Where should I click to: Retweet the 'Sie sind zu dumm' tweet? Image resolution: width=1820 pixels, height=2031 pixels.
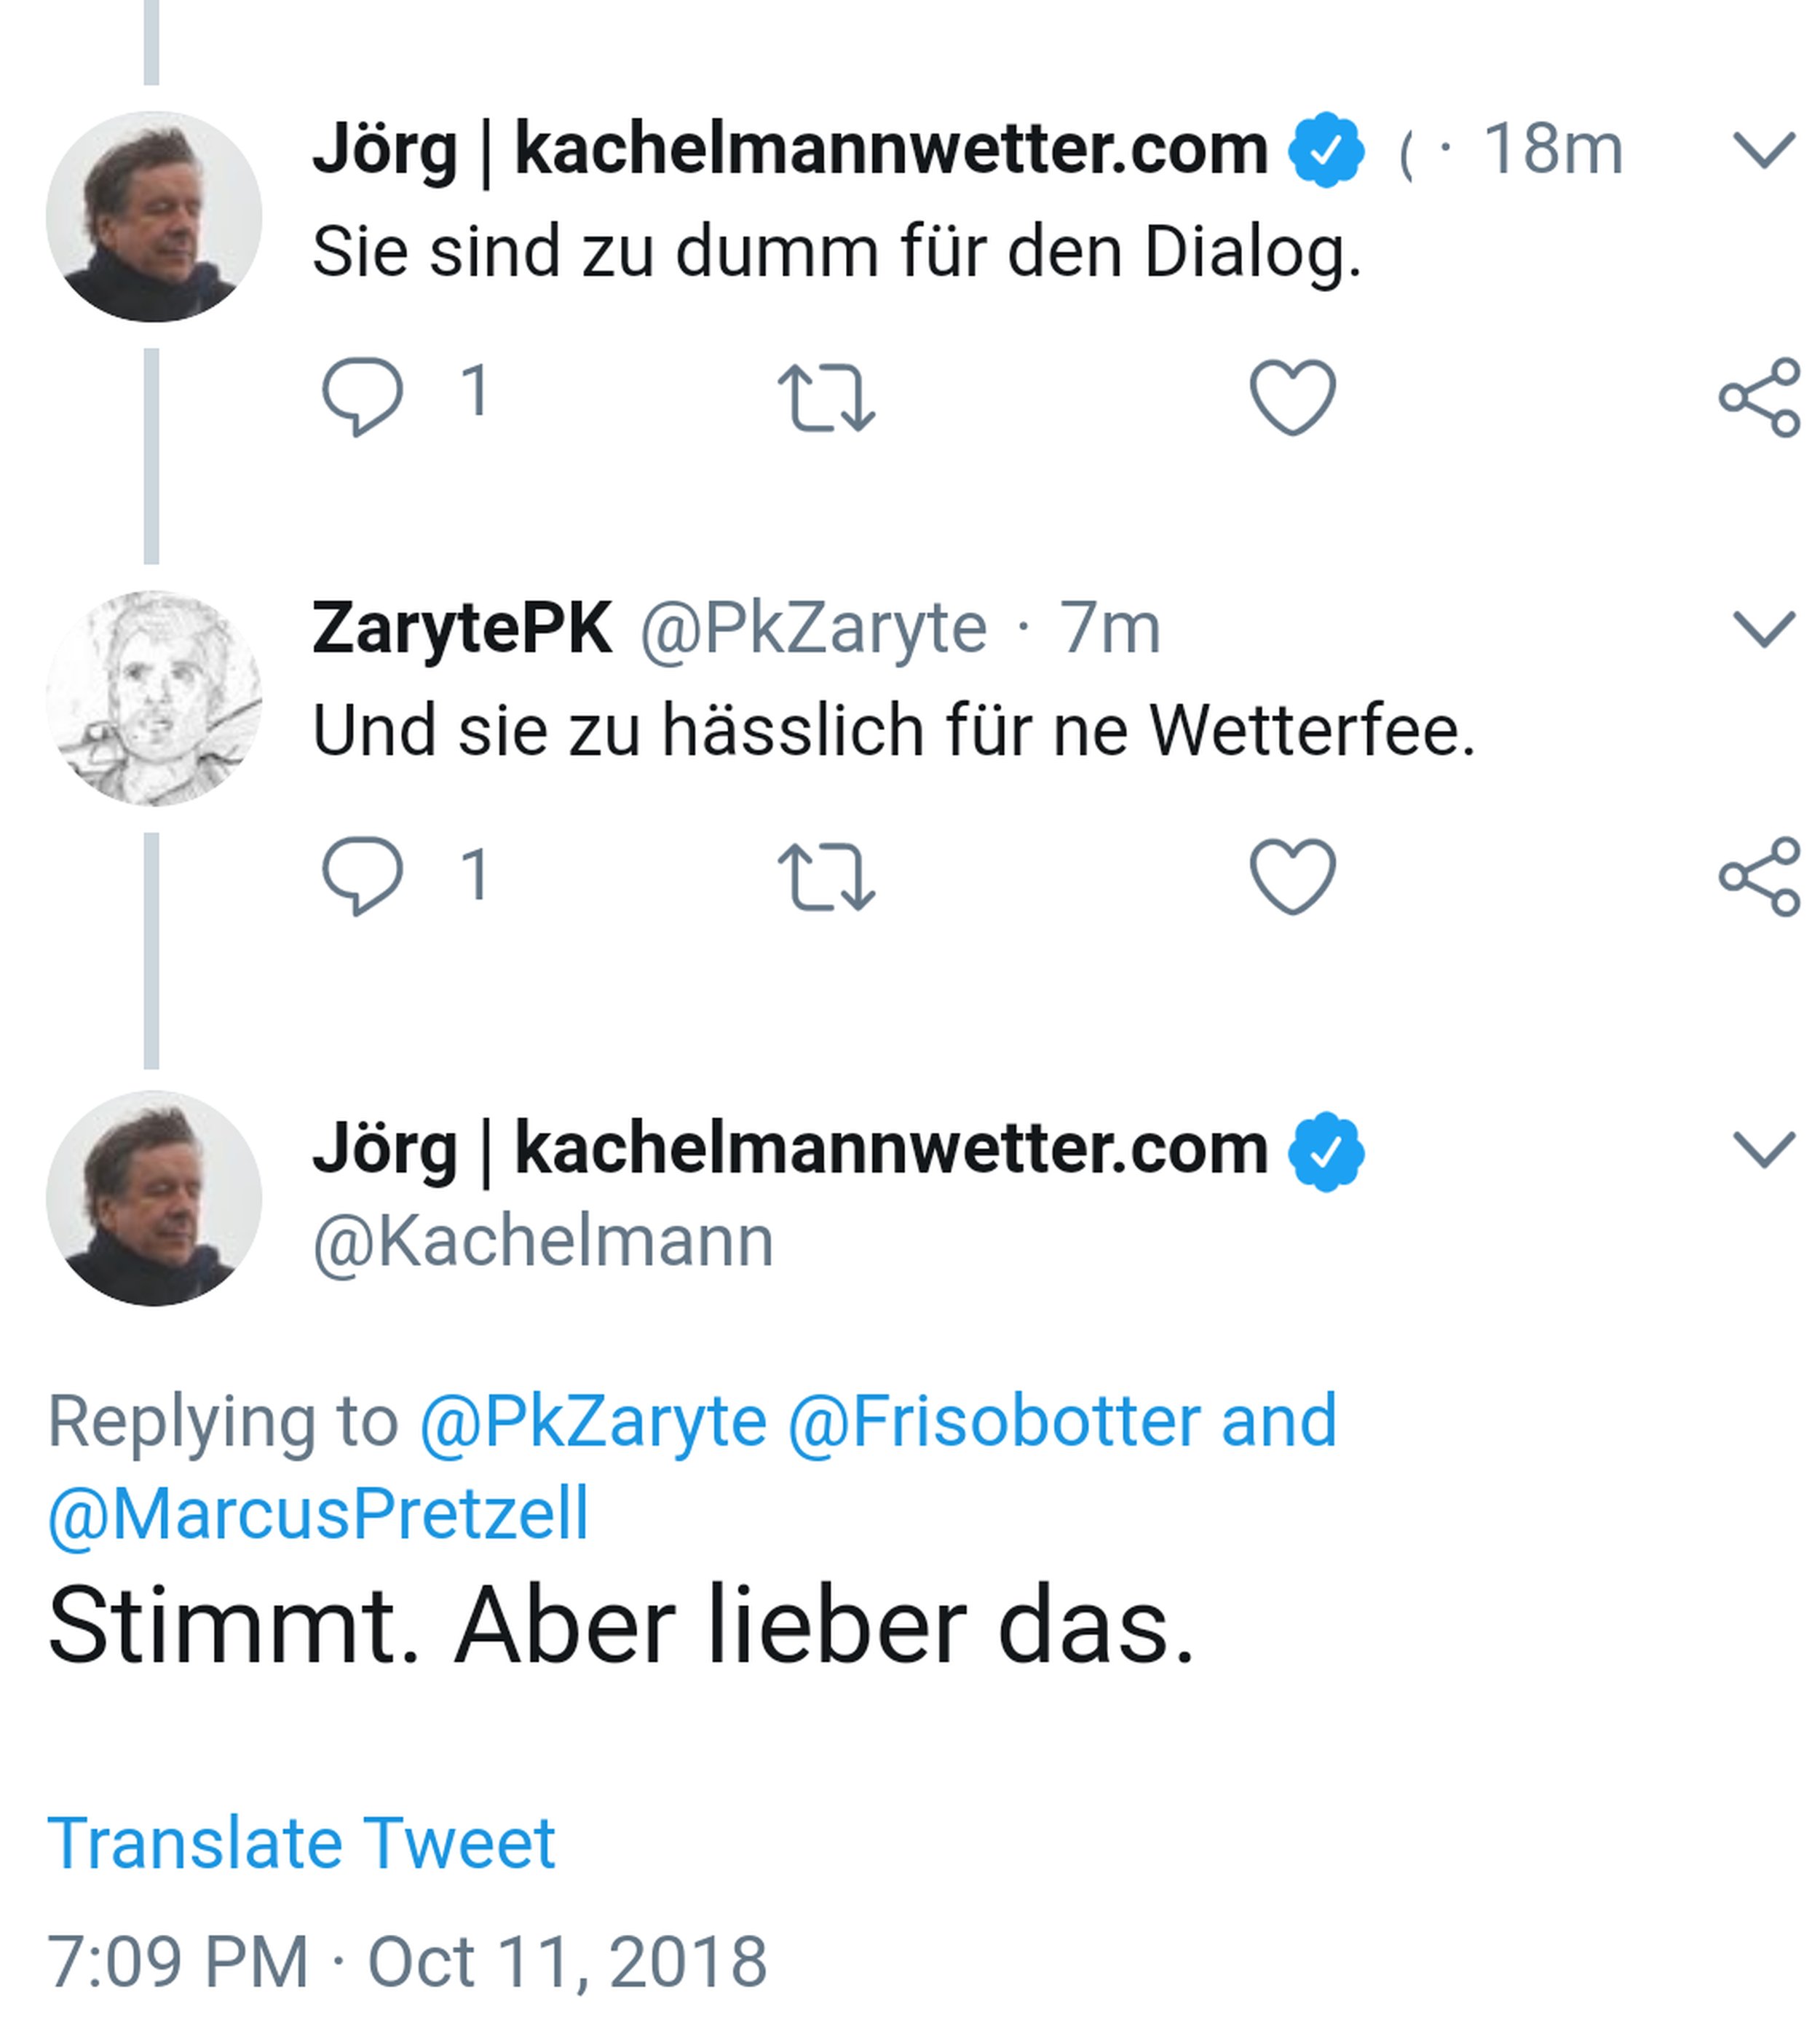tap(826, 398)
